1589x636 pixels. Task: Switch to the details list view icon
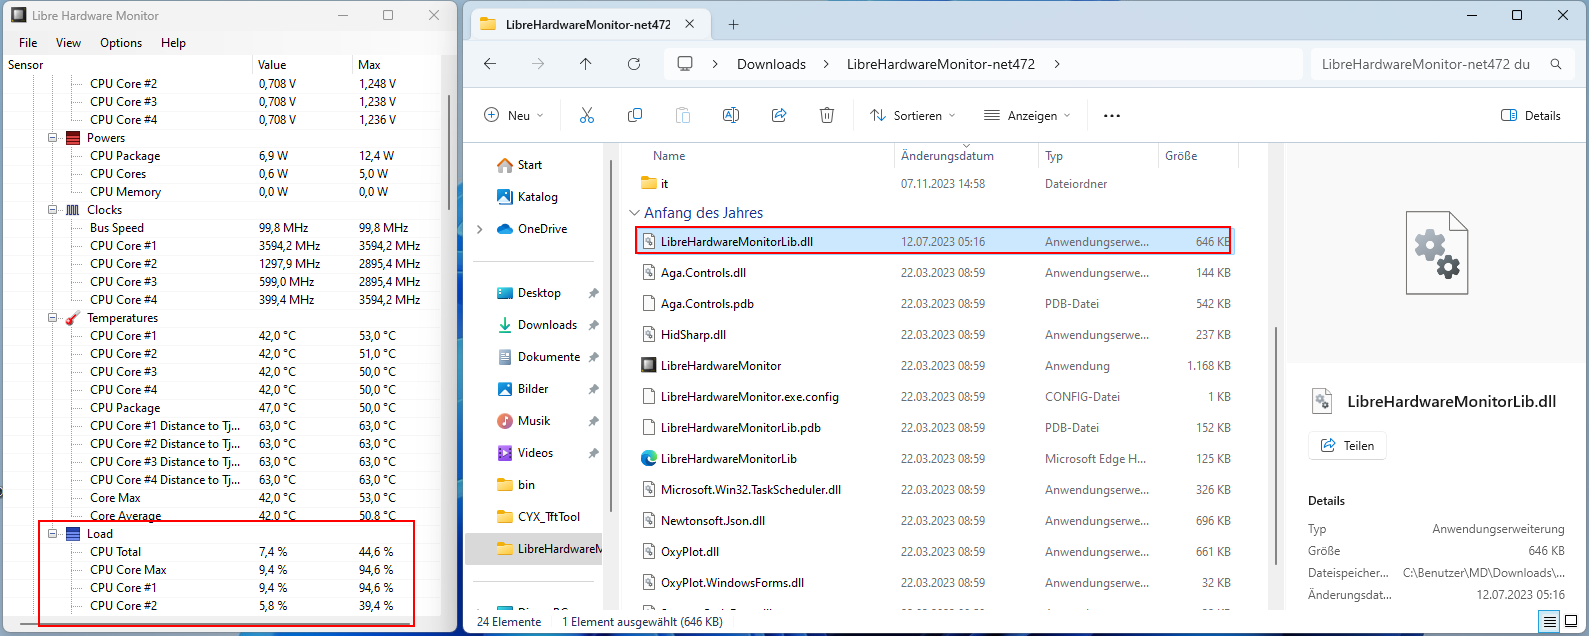1549,622
